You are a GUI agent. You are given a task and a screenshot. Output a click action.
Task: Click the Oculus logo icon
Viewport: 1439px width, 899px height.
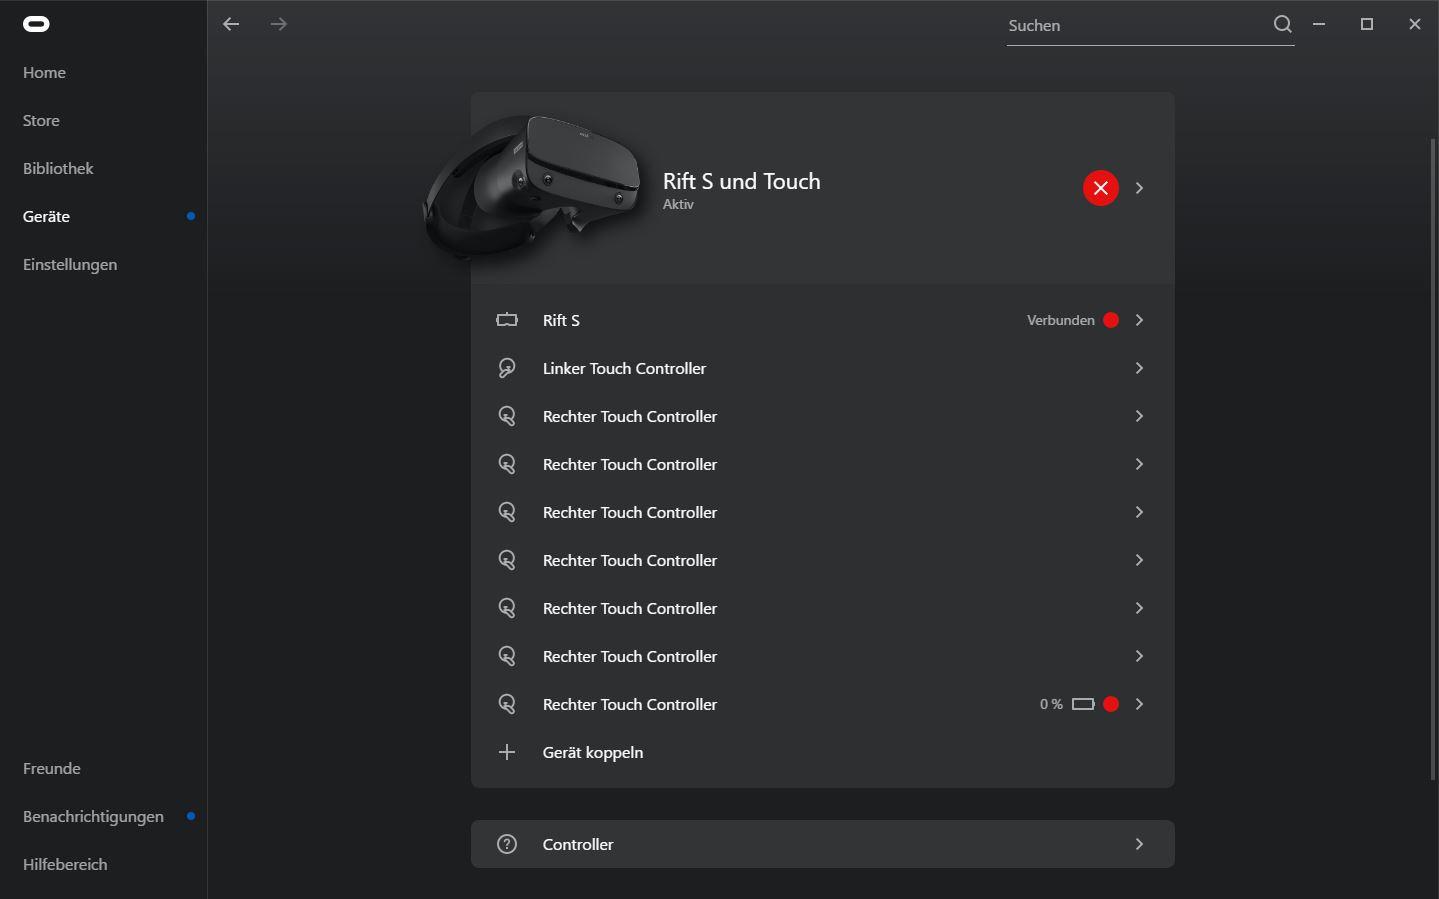tap(36, 24)
